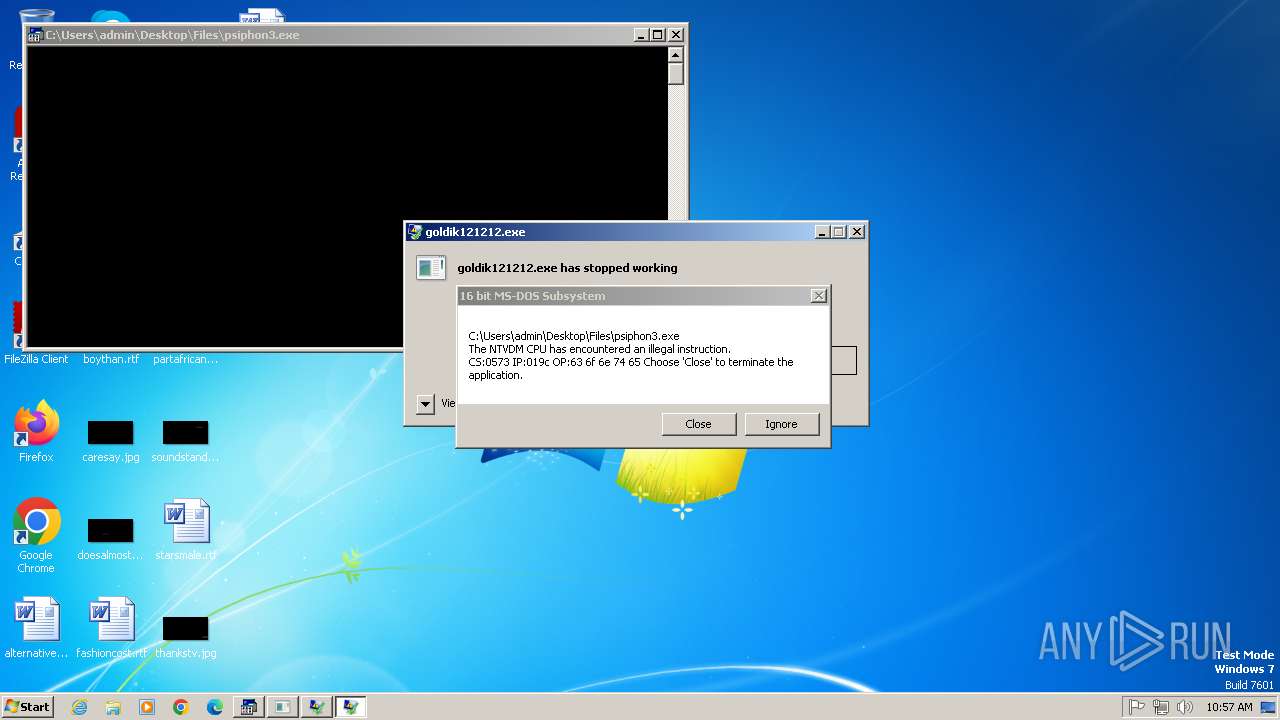1280x720 pixels.
Task: Open the Firefox desktop shortcut
Action: (x=36, y=432)
